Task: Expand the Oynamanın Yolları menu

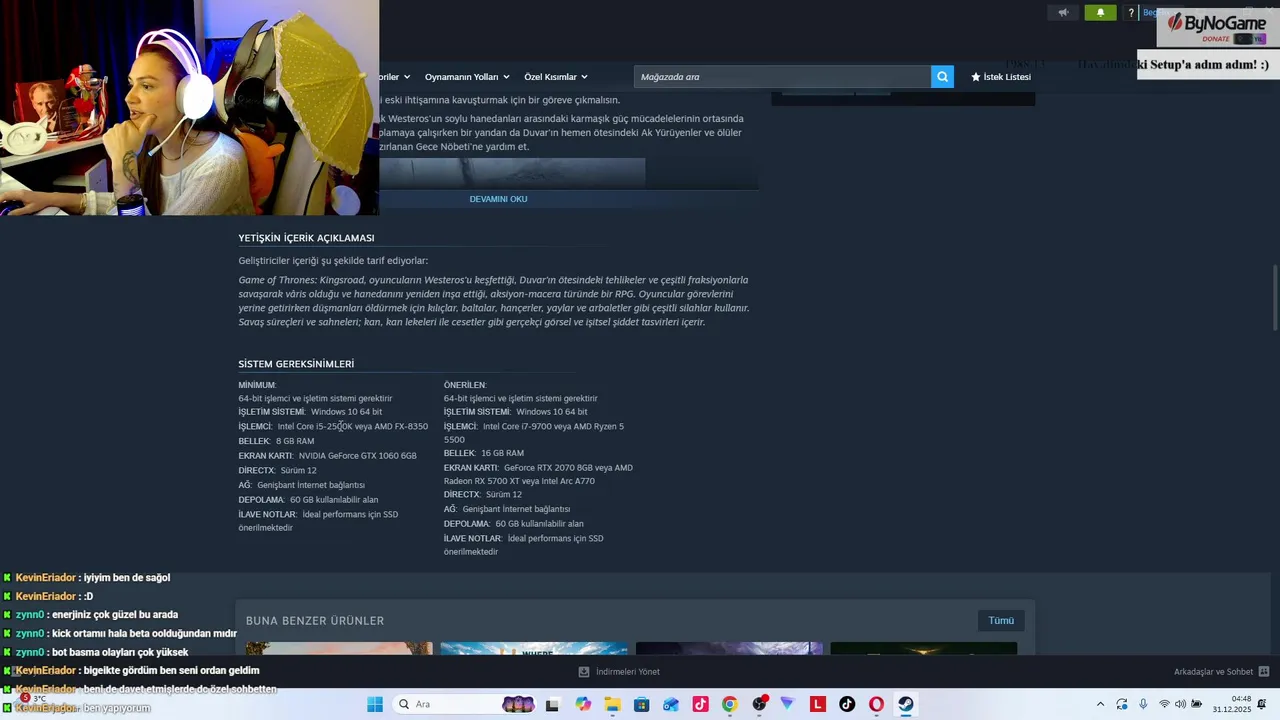Action: click(467, 77)
